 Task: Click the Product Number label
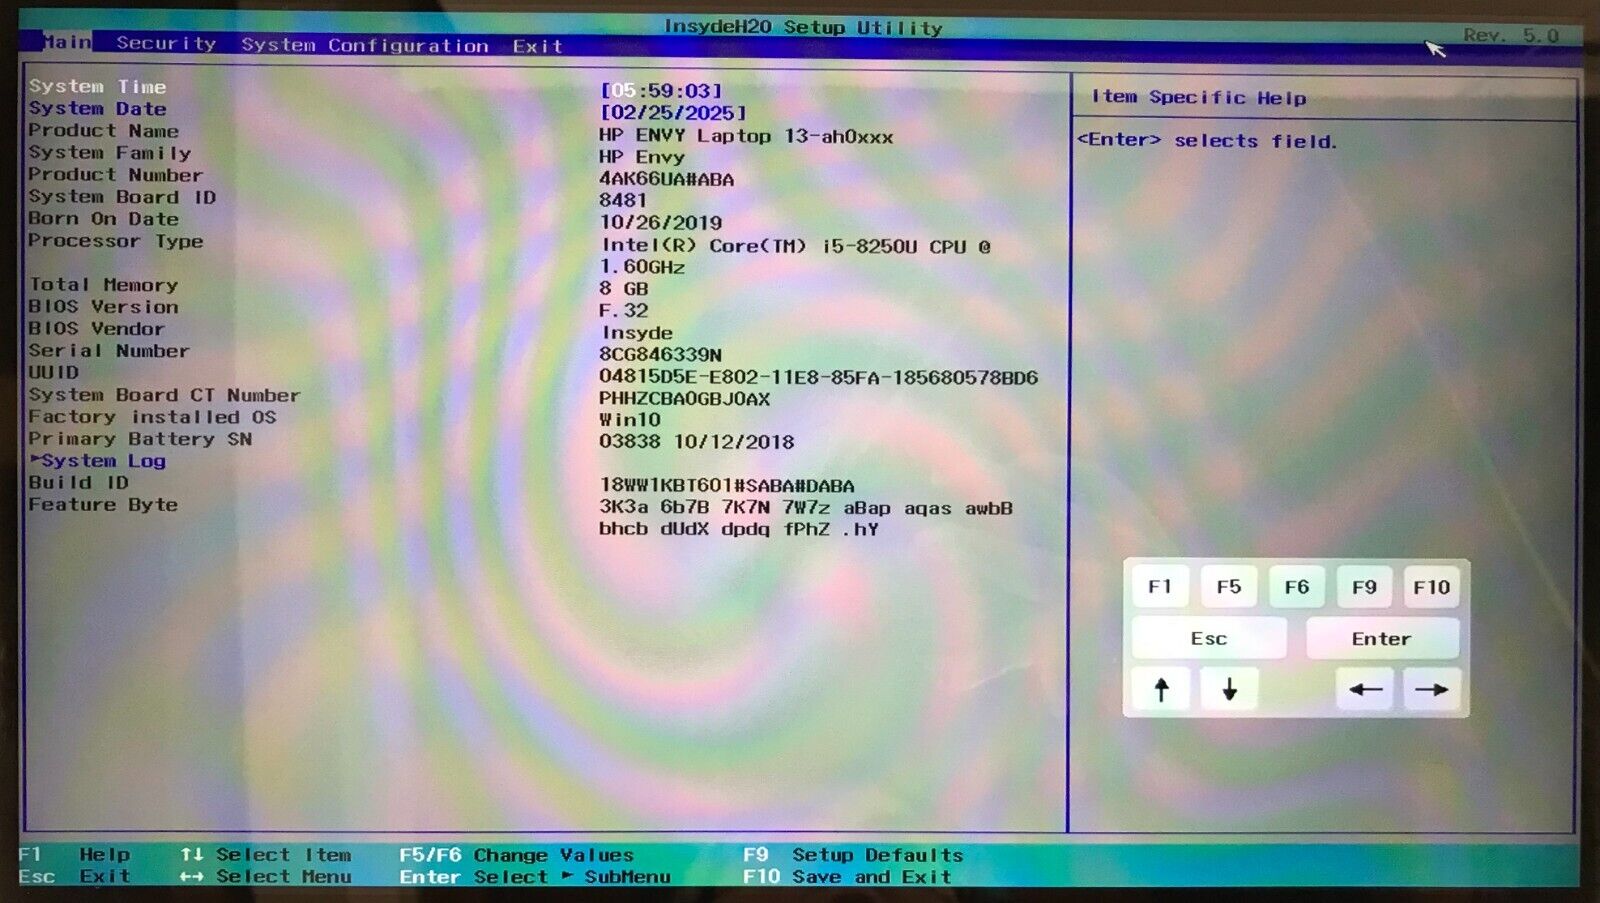[115, 175]
